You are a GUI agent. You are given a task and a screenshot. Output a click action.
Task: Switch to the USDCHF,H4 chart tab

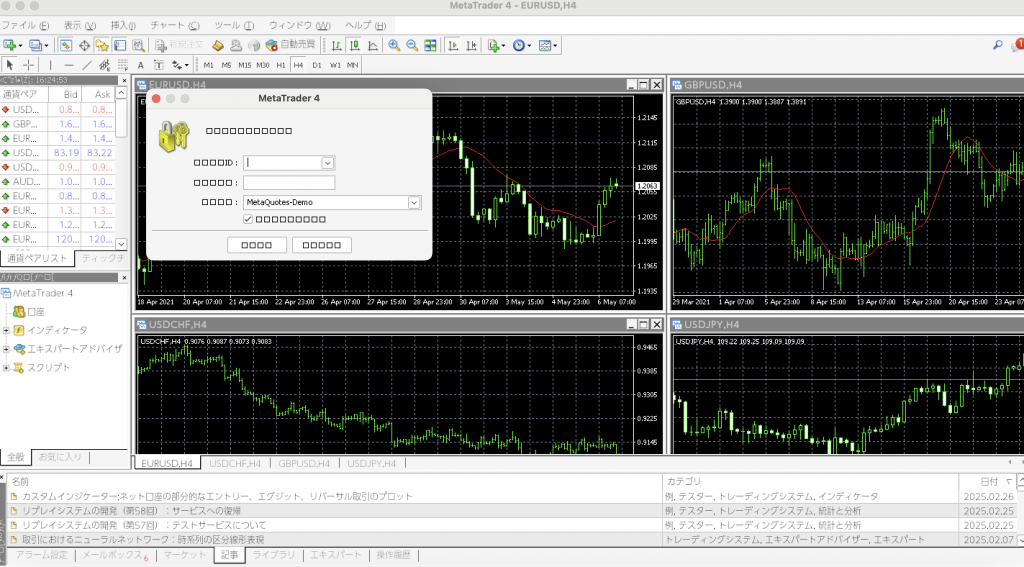[235, 463]
